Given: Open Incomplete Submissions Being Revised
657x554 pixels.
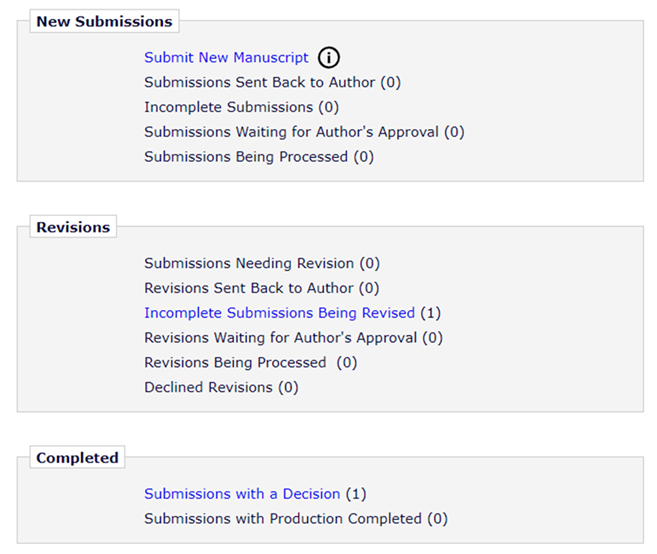Looking at the screenshot, I should click(279, 313).
